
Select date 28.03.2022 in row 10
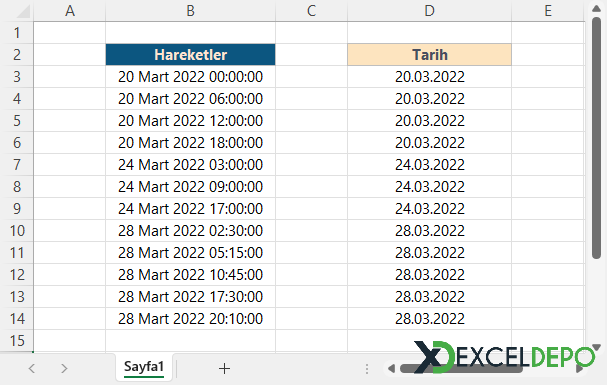coord(429,231)
